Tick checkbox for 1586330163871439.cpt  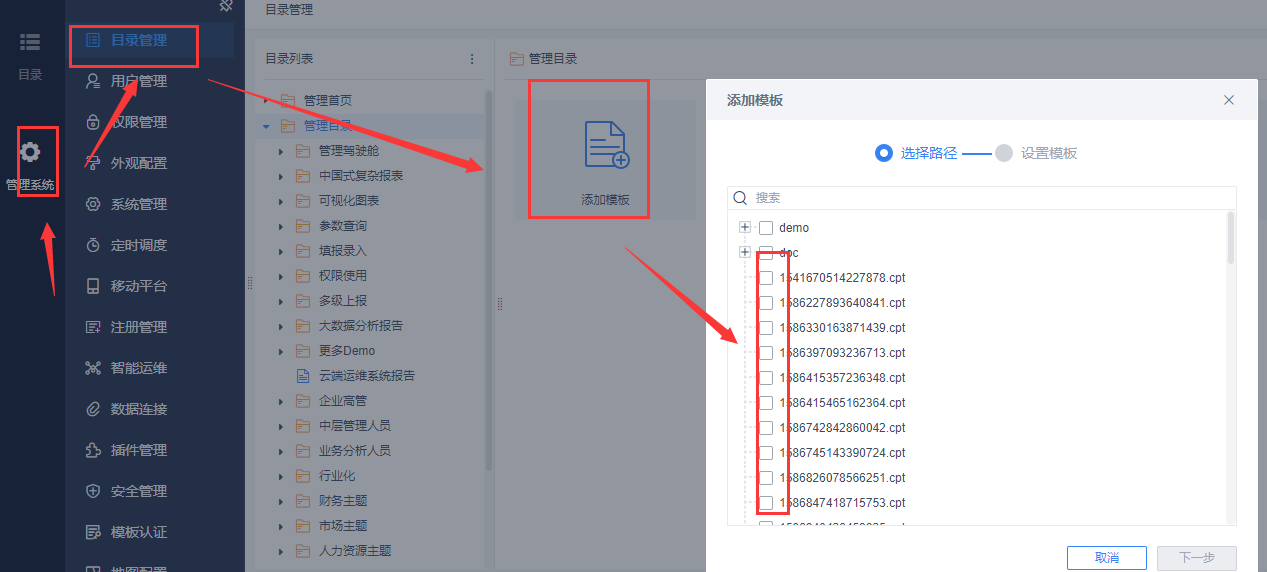pos(766,328)
